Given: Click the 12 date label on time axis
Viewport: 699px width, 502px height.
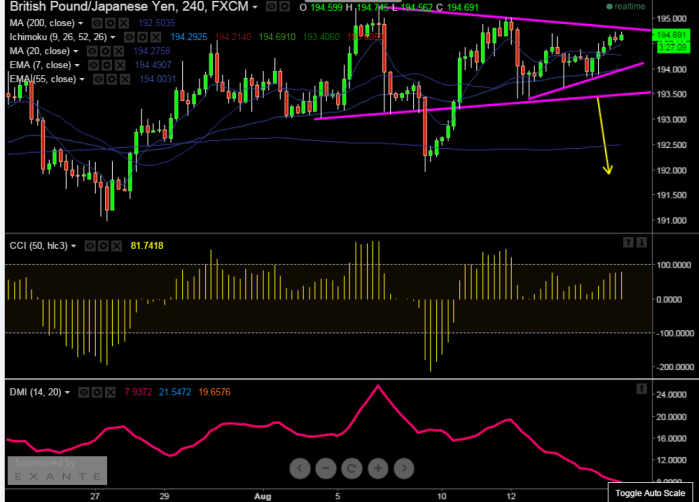Looking at the screenshot, I should click(x=511, y=496).
